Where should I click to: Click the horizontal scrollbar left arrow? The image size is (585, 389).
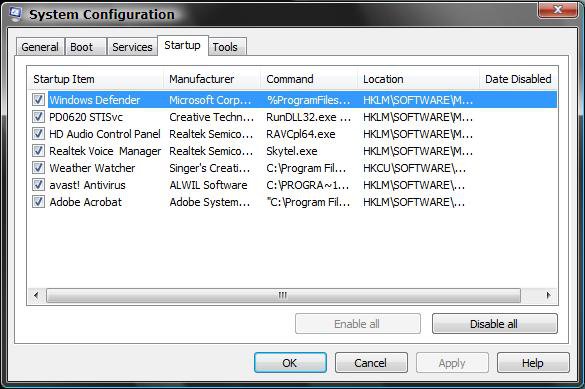[x=36, y=295]
